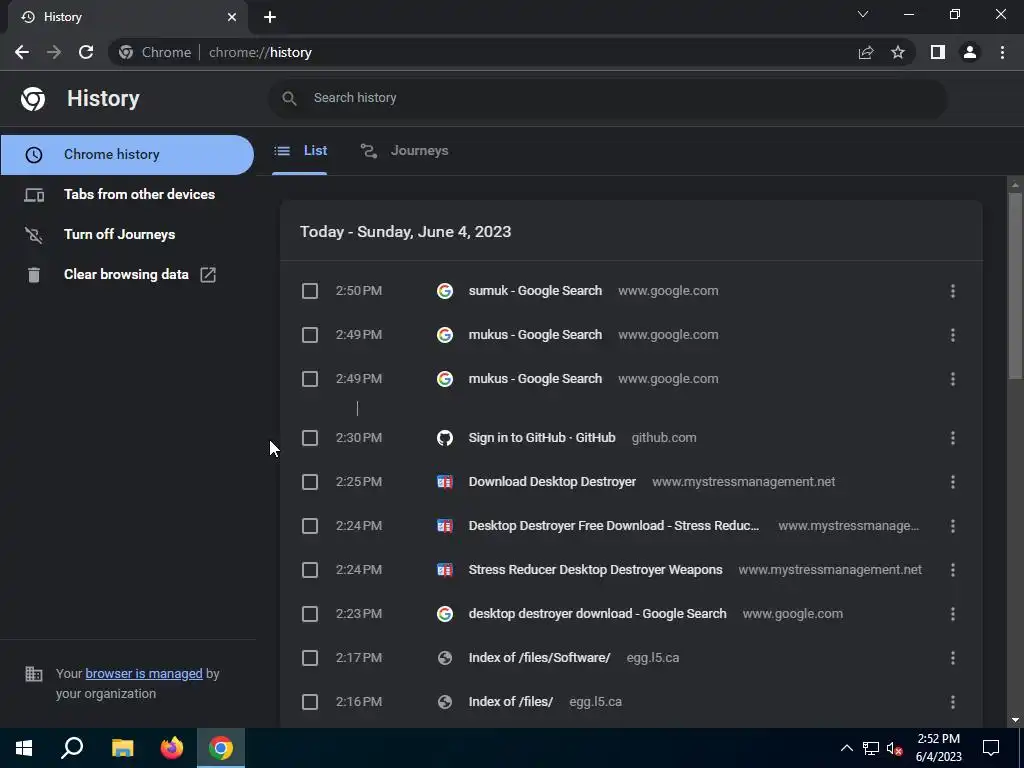Click the managed organization building icon
Viewport: 1024px width, 768px height.
(x=33, y=673)
